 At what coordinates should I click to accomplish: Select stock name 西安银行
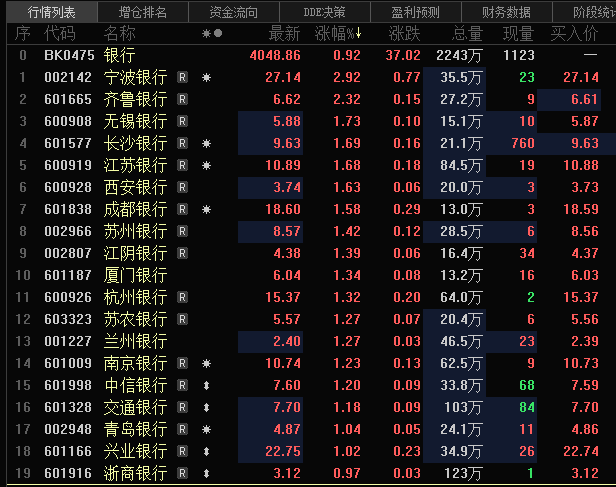tap(136, 187)
